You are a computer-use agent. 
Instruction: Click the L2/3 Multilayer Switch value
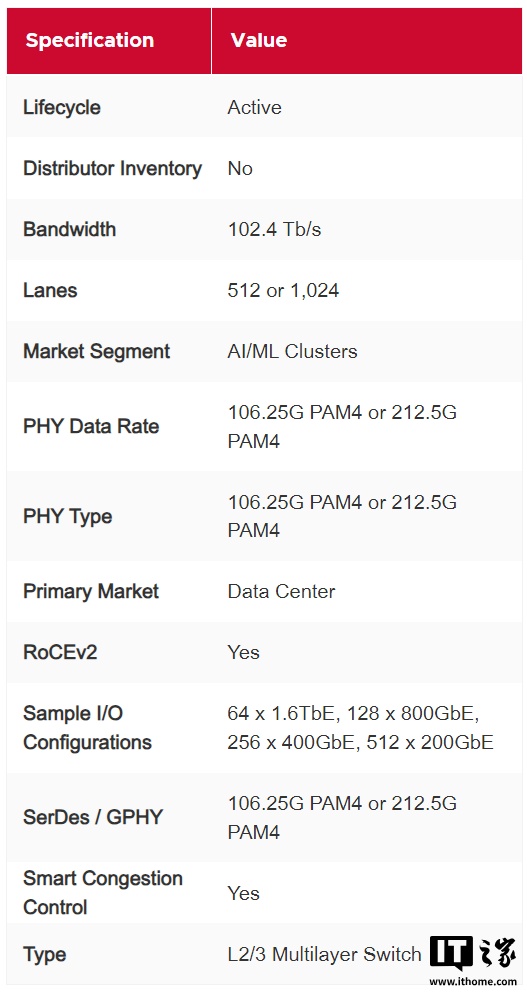point(324,954)
